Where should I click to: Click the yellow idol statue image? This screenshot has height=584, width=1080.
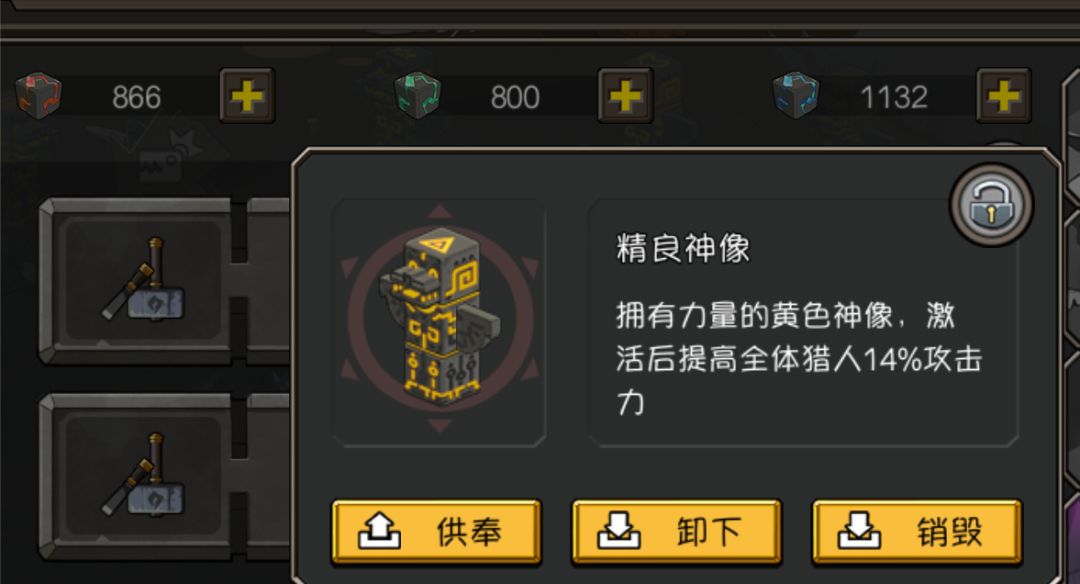point(439,318)
